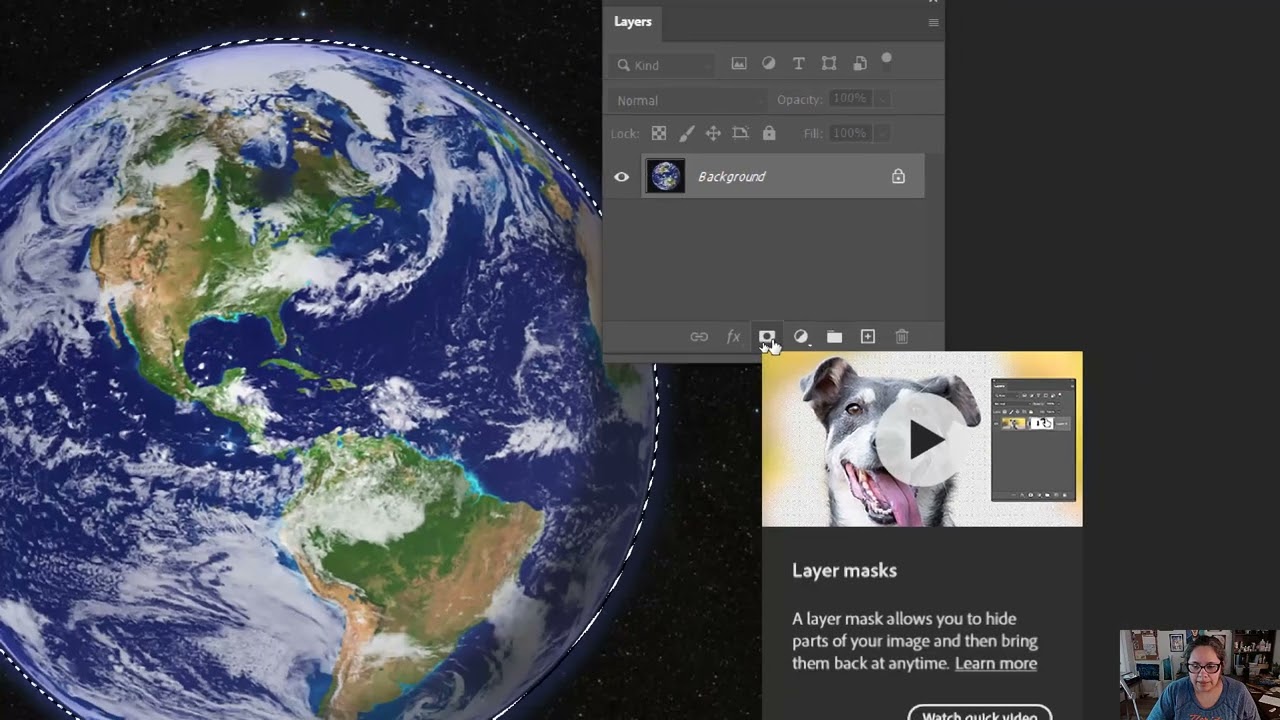The width and height of the screenshot is (1280, 720).
Task: Click the Link layers icon
Action: click(x=699, y=337)
